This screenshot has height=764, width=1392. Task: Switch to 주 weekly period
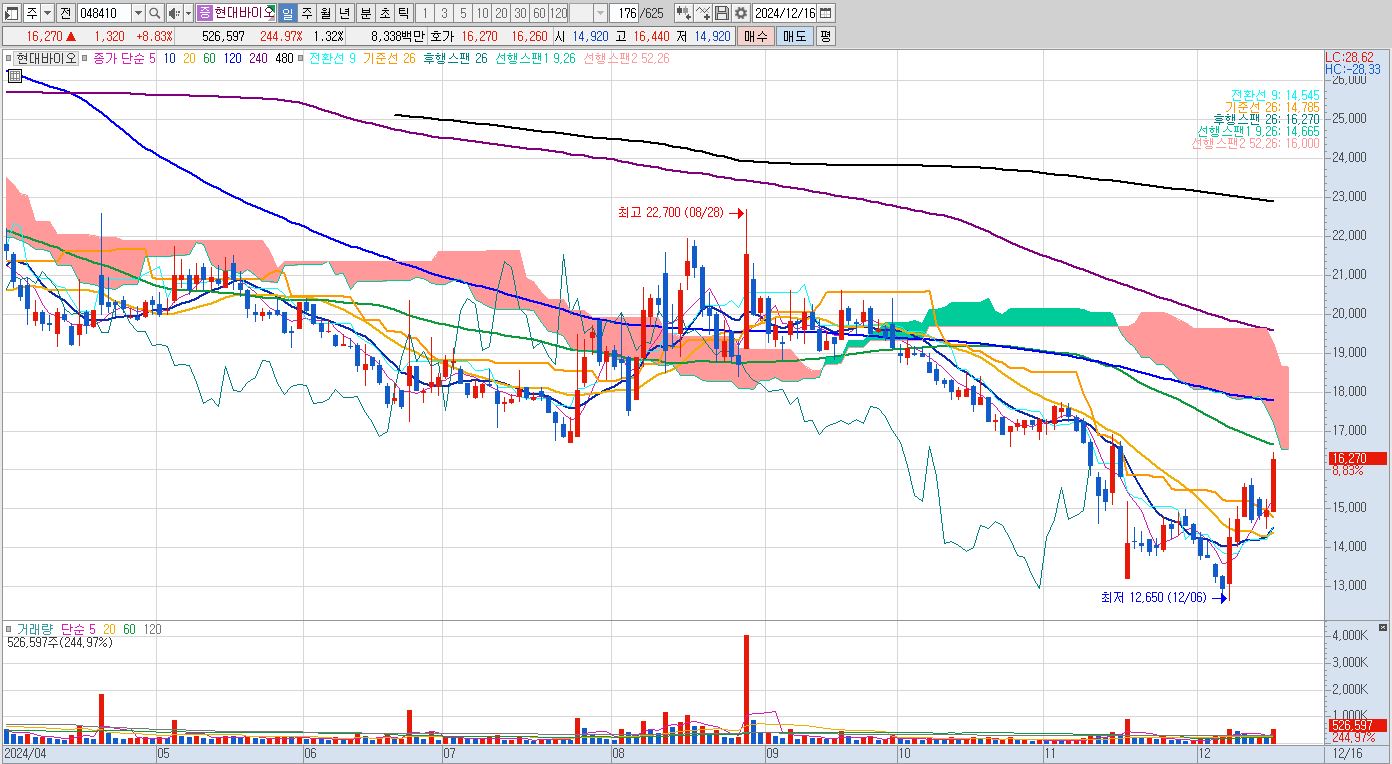pyautogui.click(x=306, y=13)
